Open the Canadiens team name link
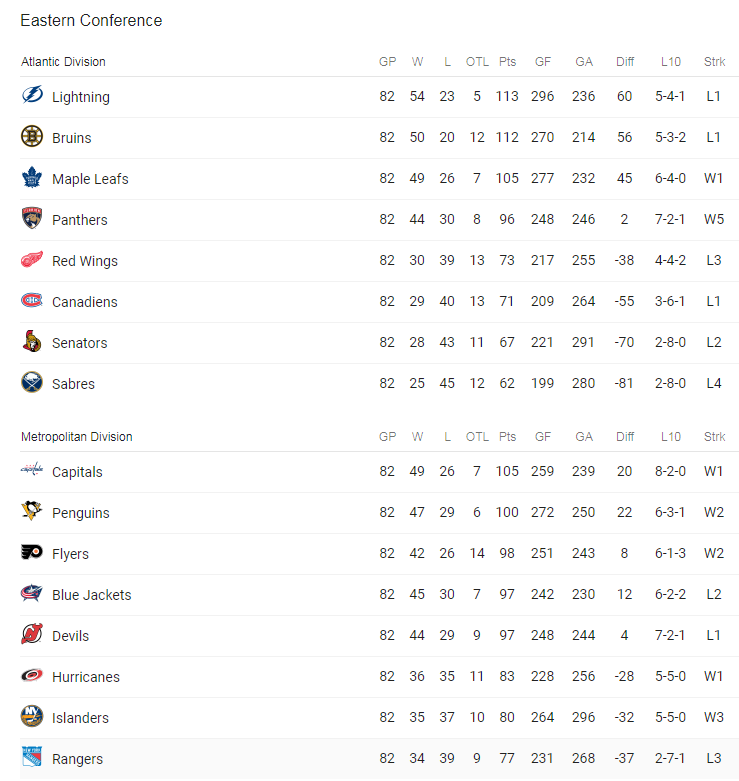Screen dimensions: 739x781 coord(85,302)
